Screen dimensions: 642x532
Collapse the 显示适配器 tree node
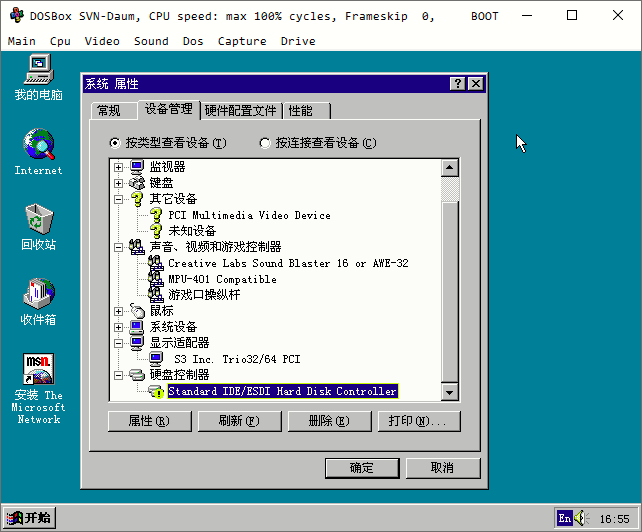click(118, 343)
